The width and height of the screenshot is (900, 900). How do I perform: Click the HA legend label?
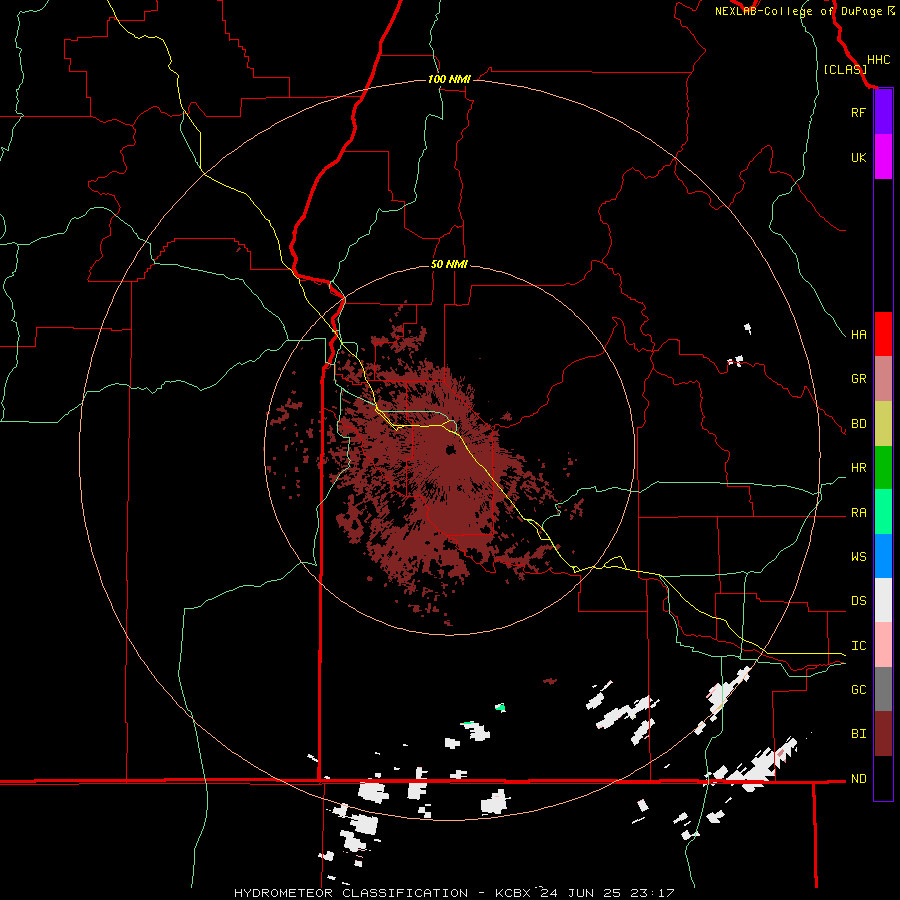pyautogui.click(x=859, y=334)
